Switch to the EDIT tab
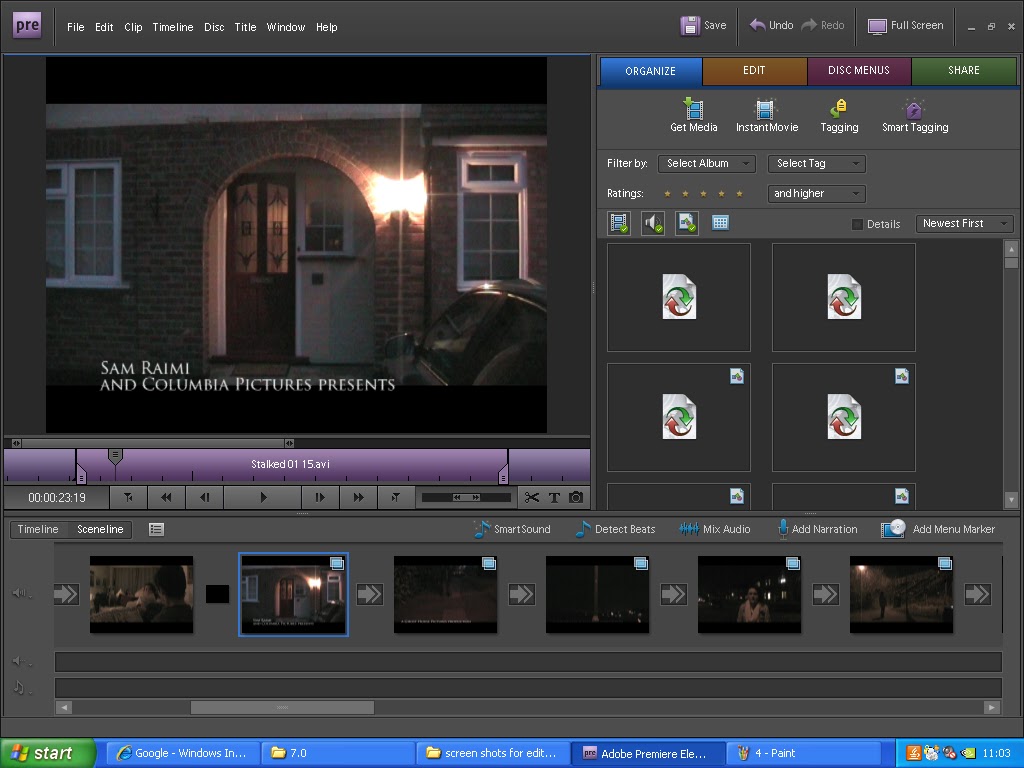This screenshot has width=1024, height=768. point(754,71)
